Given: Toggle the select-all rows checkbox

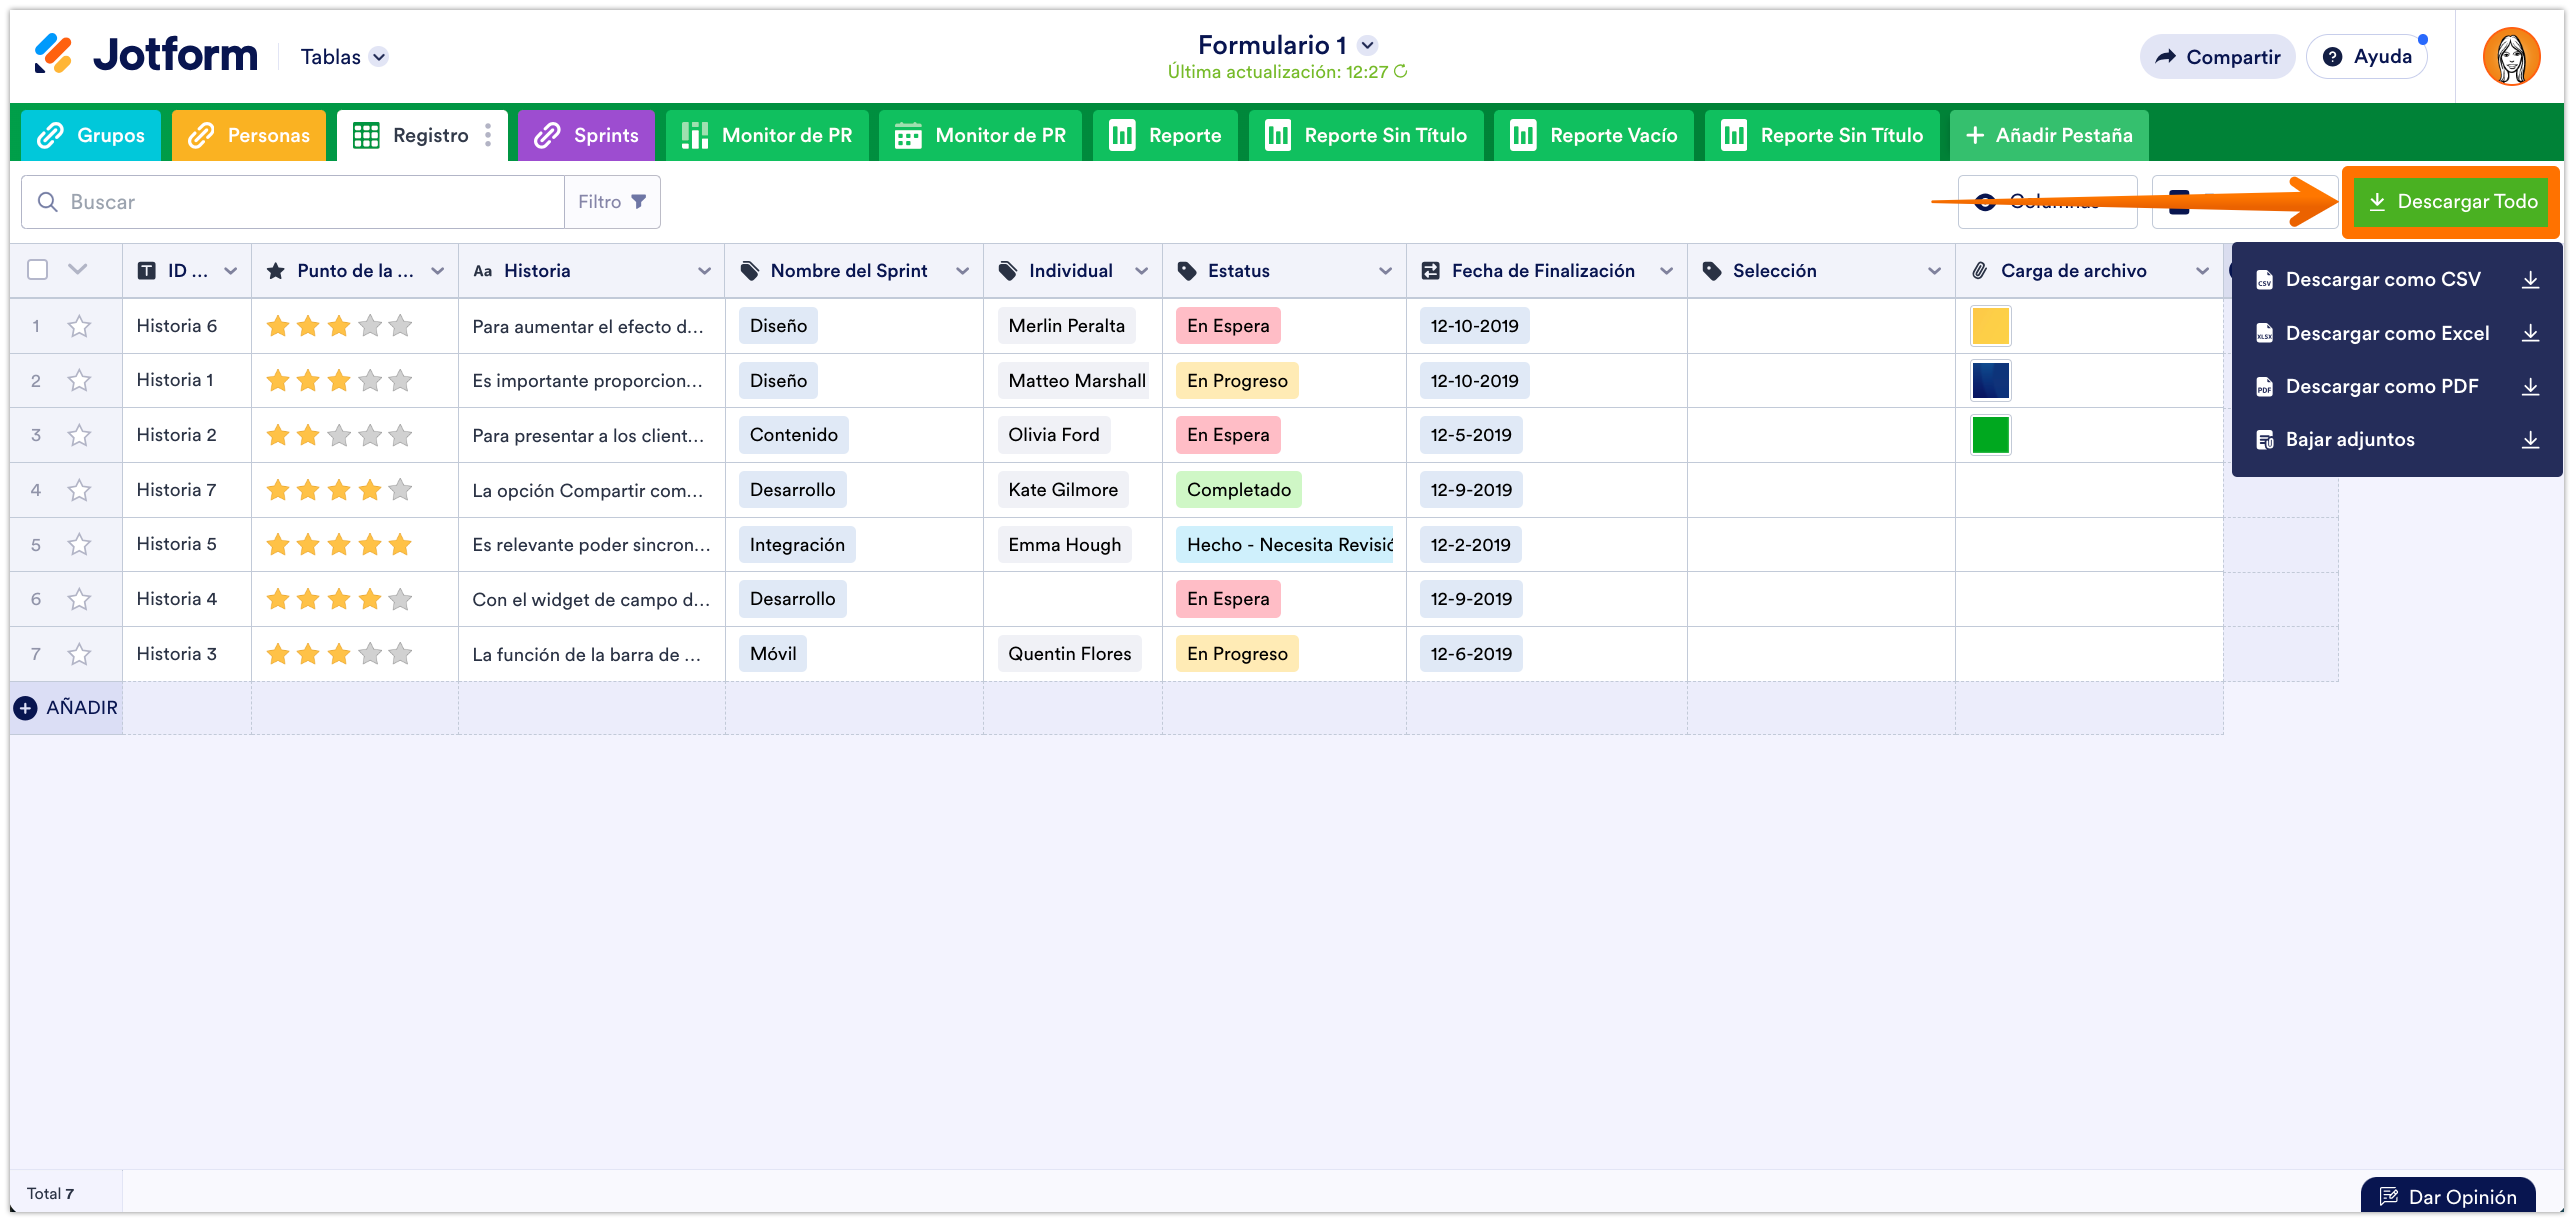Looking at the screenshot, I should point(38,270).
